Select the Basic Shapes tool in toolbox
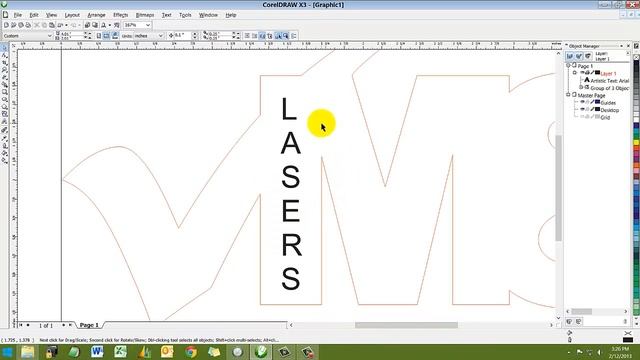 click(x=4, y=114)
